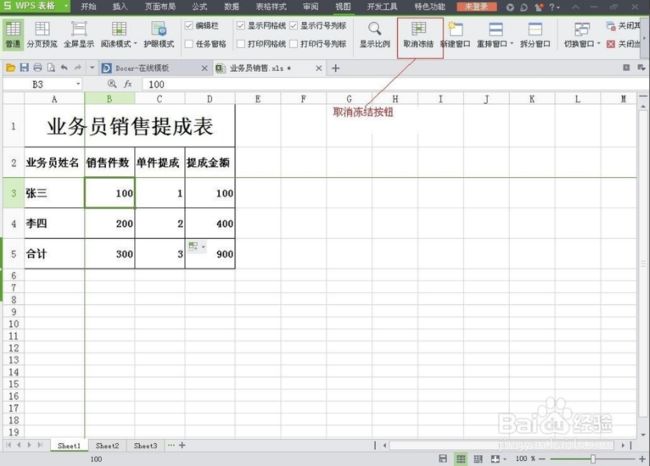Viewport: 650px width, 466px height.
Task: Expand the 阅读模式 dropdown arrow
Action: click(x=135, y=44)
